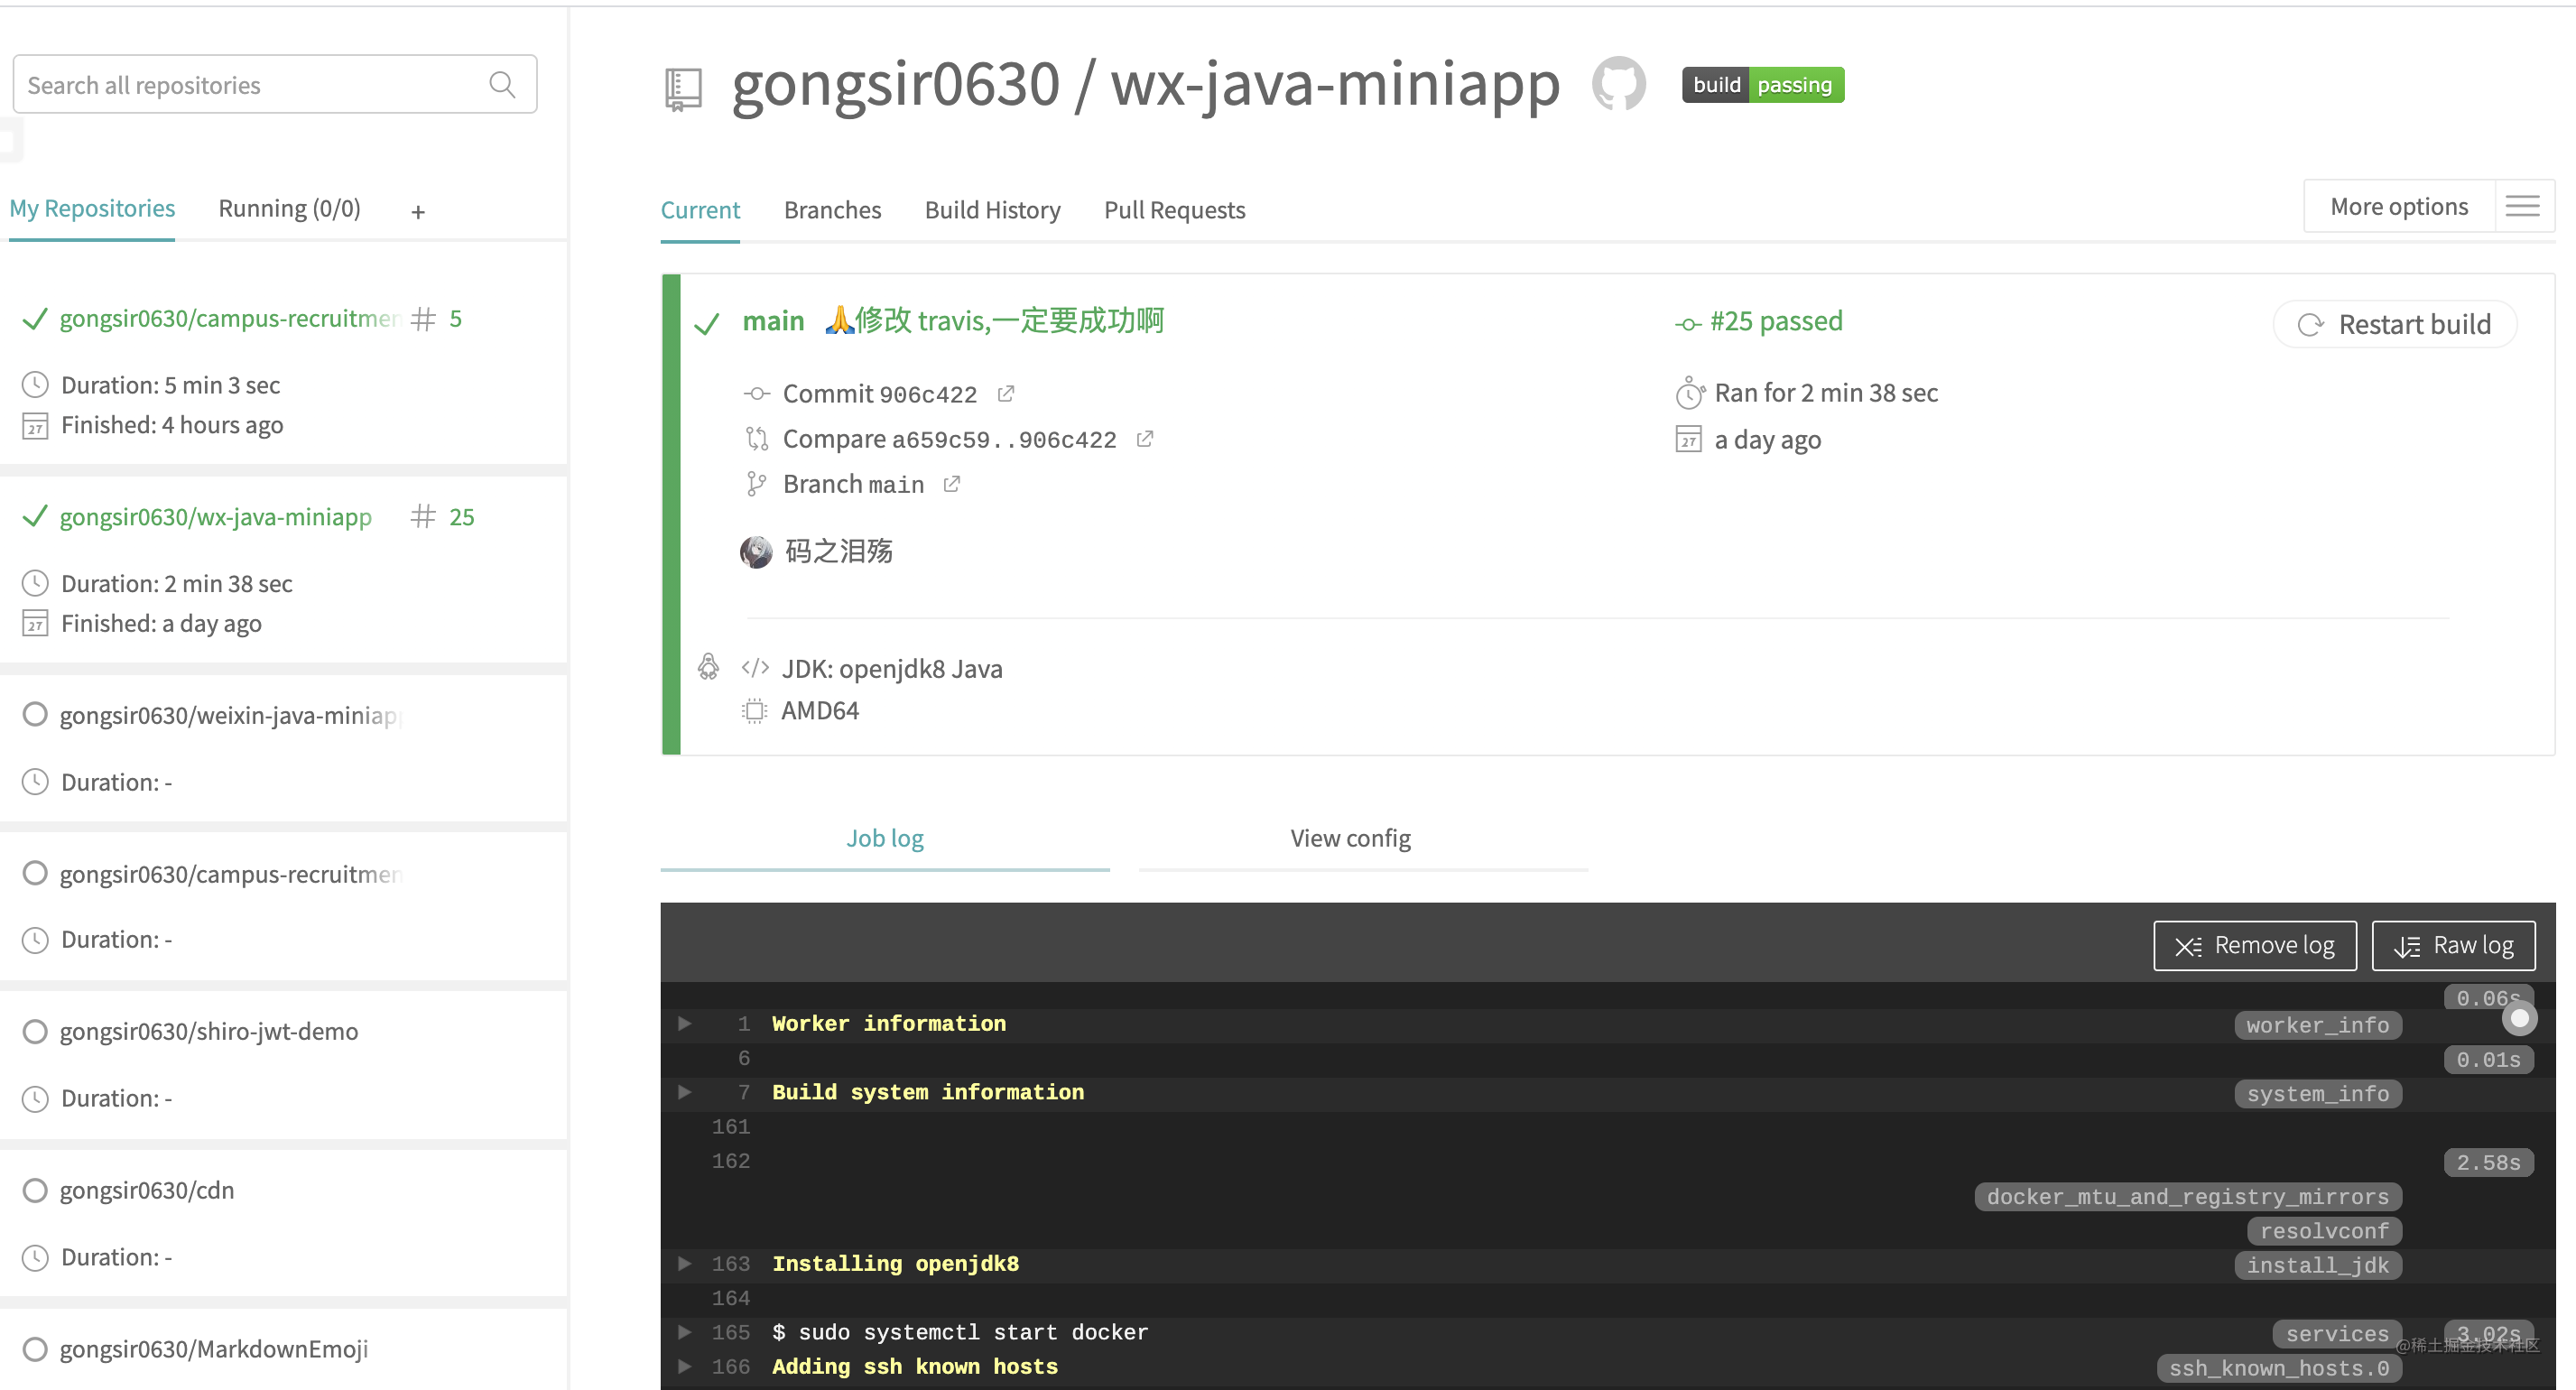Open the GitHub repository icon
Image resolution: width=2576 pixels, height=1390 pixels.
1618,83
